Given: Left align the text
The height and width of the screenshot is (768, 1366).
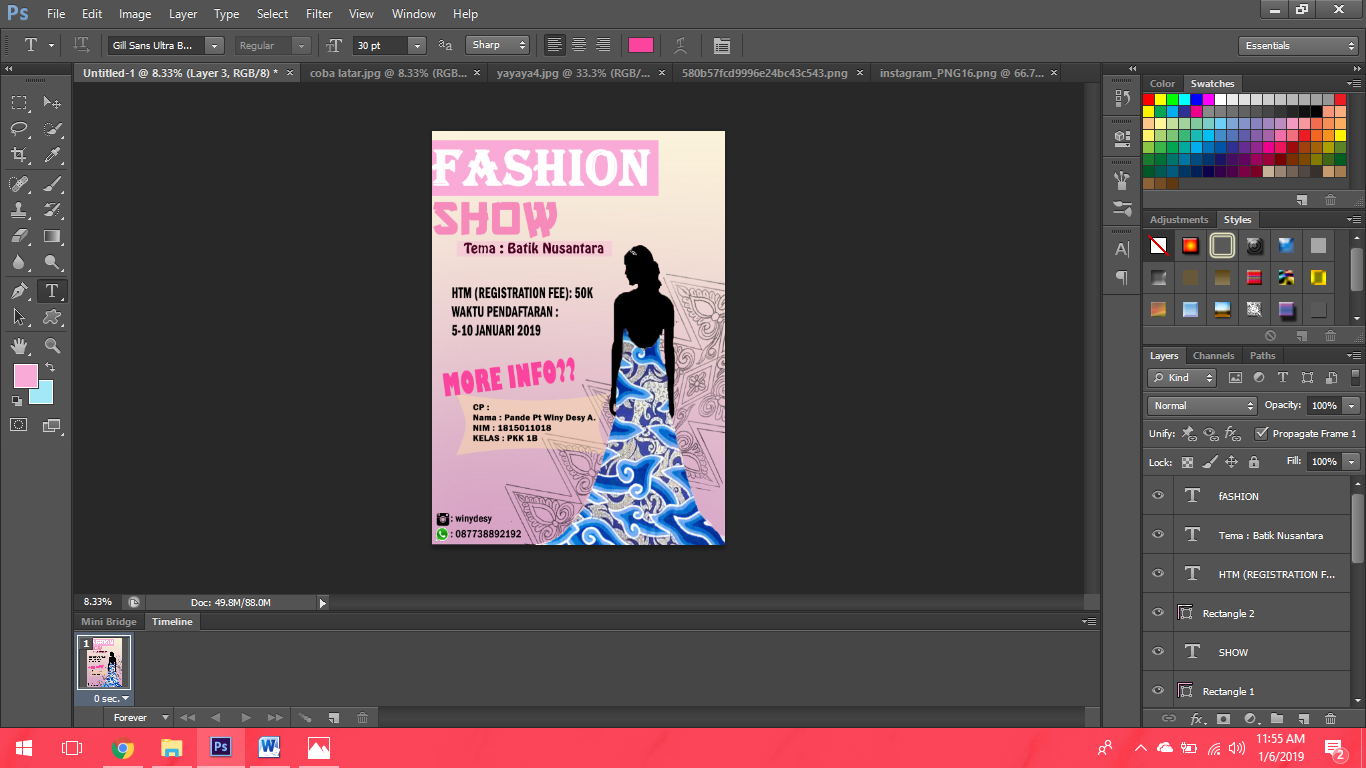Looking at the screenshot, I should click(x=554, y=45).
